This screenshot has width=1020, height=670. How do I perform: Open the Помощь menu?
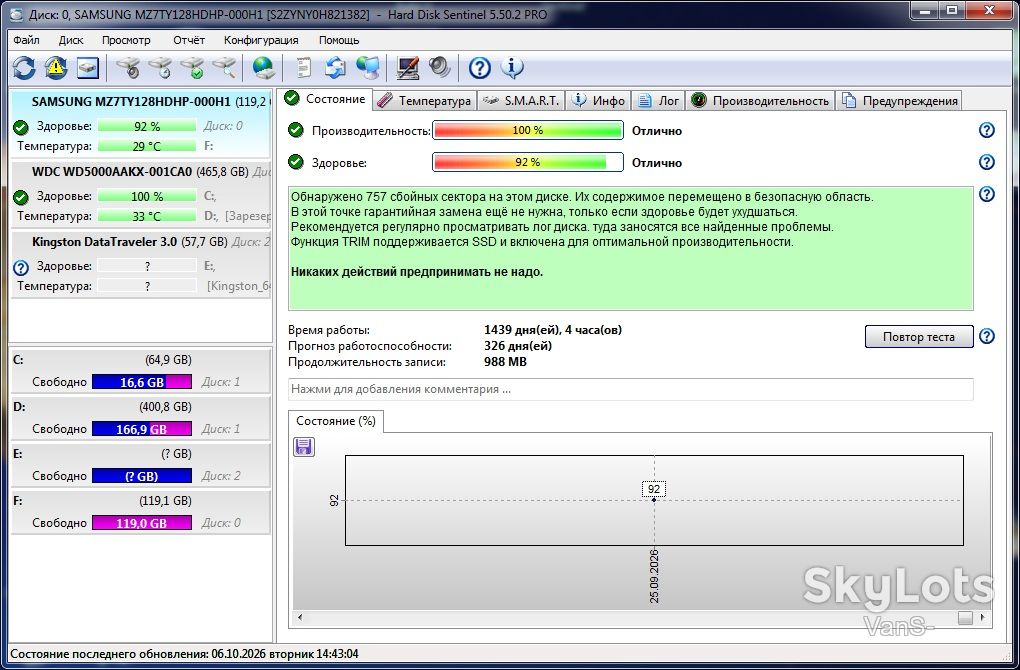click(339, 40)
